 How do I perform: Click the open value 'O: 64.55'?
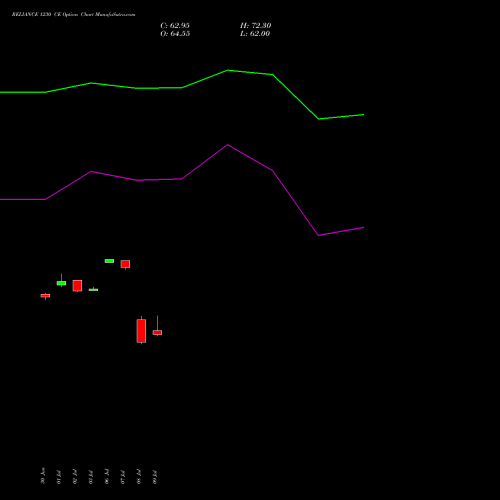[175, 34]
